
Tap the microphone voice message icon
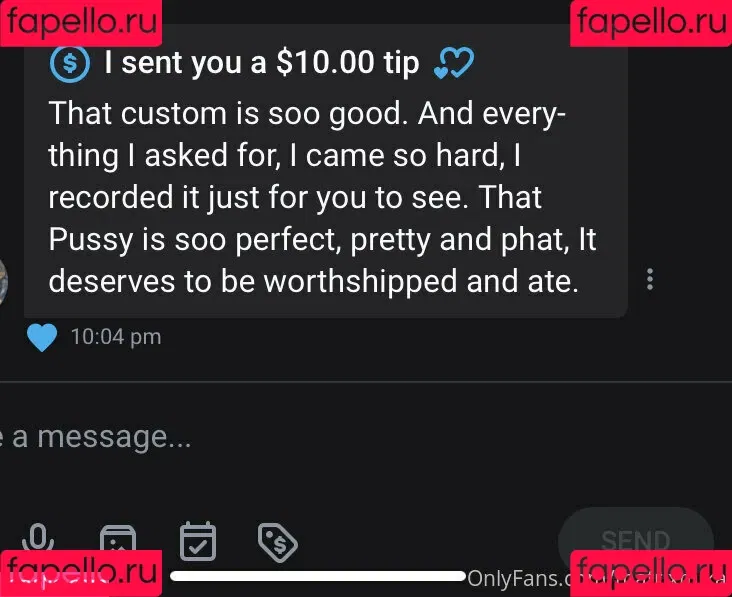38,538
